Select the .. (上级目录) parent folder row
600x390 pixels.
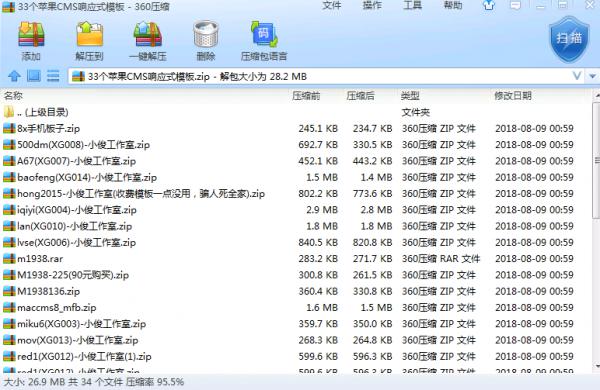pos(297,112)
